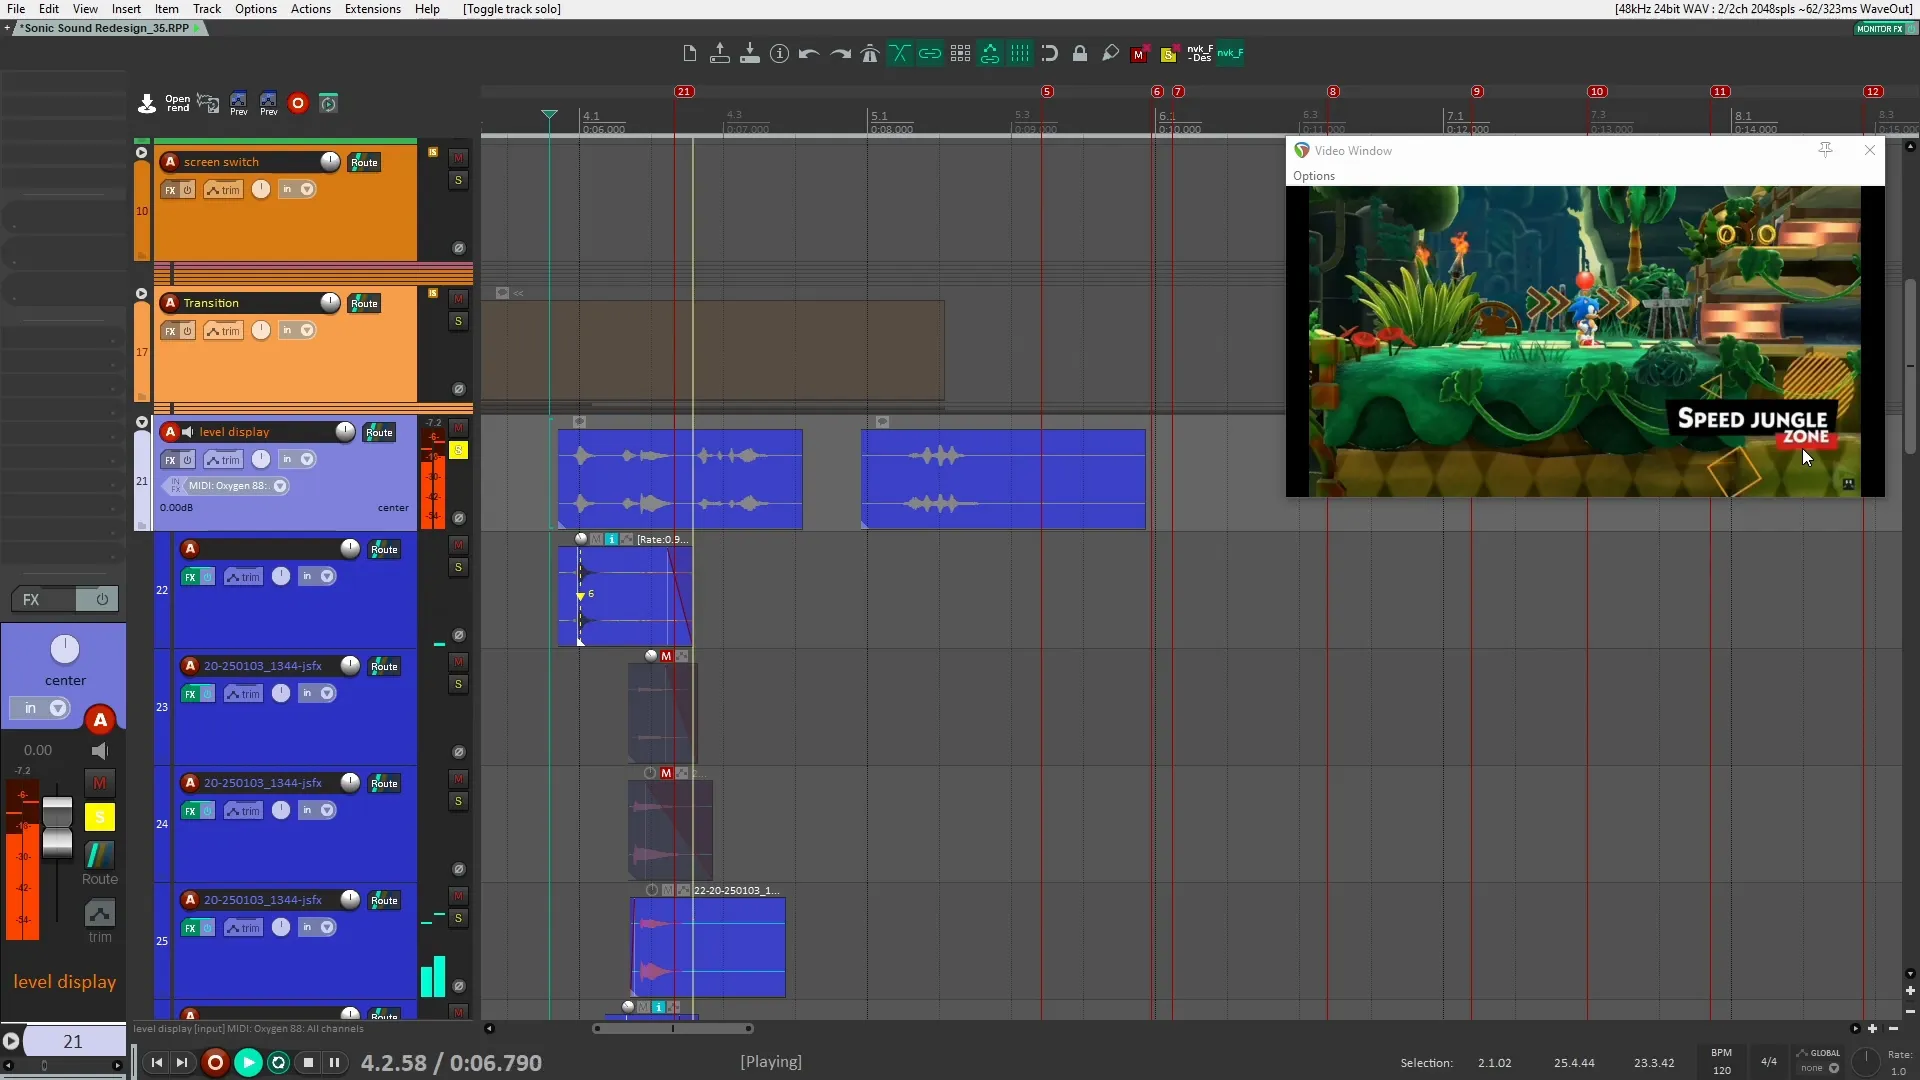Screen dimensions: 1920x1080
Task: Toggle the locking padlock icon
Action: [x=1080, y=54]
